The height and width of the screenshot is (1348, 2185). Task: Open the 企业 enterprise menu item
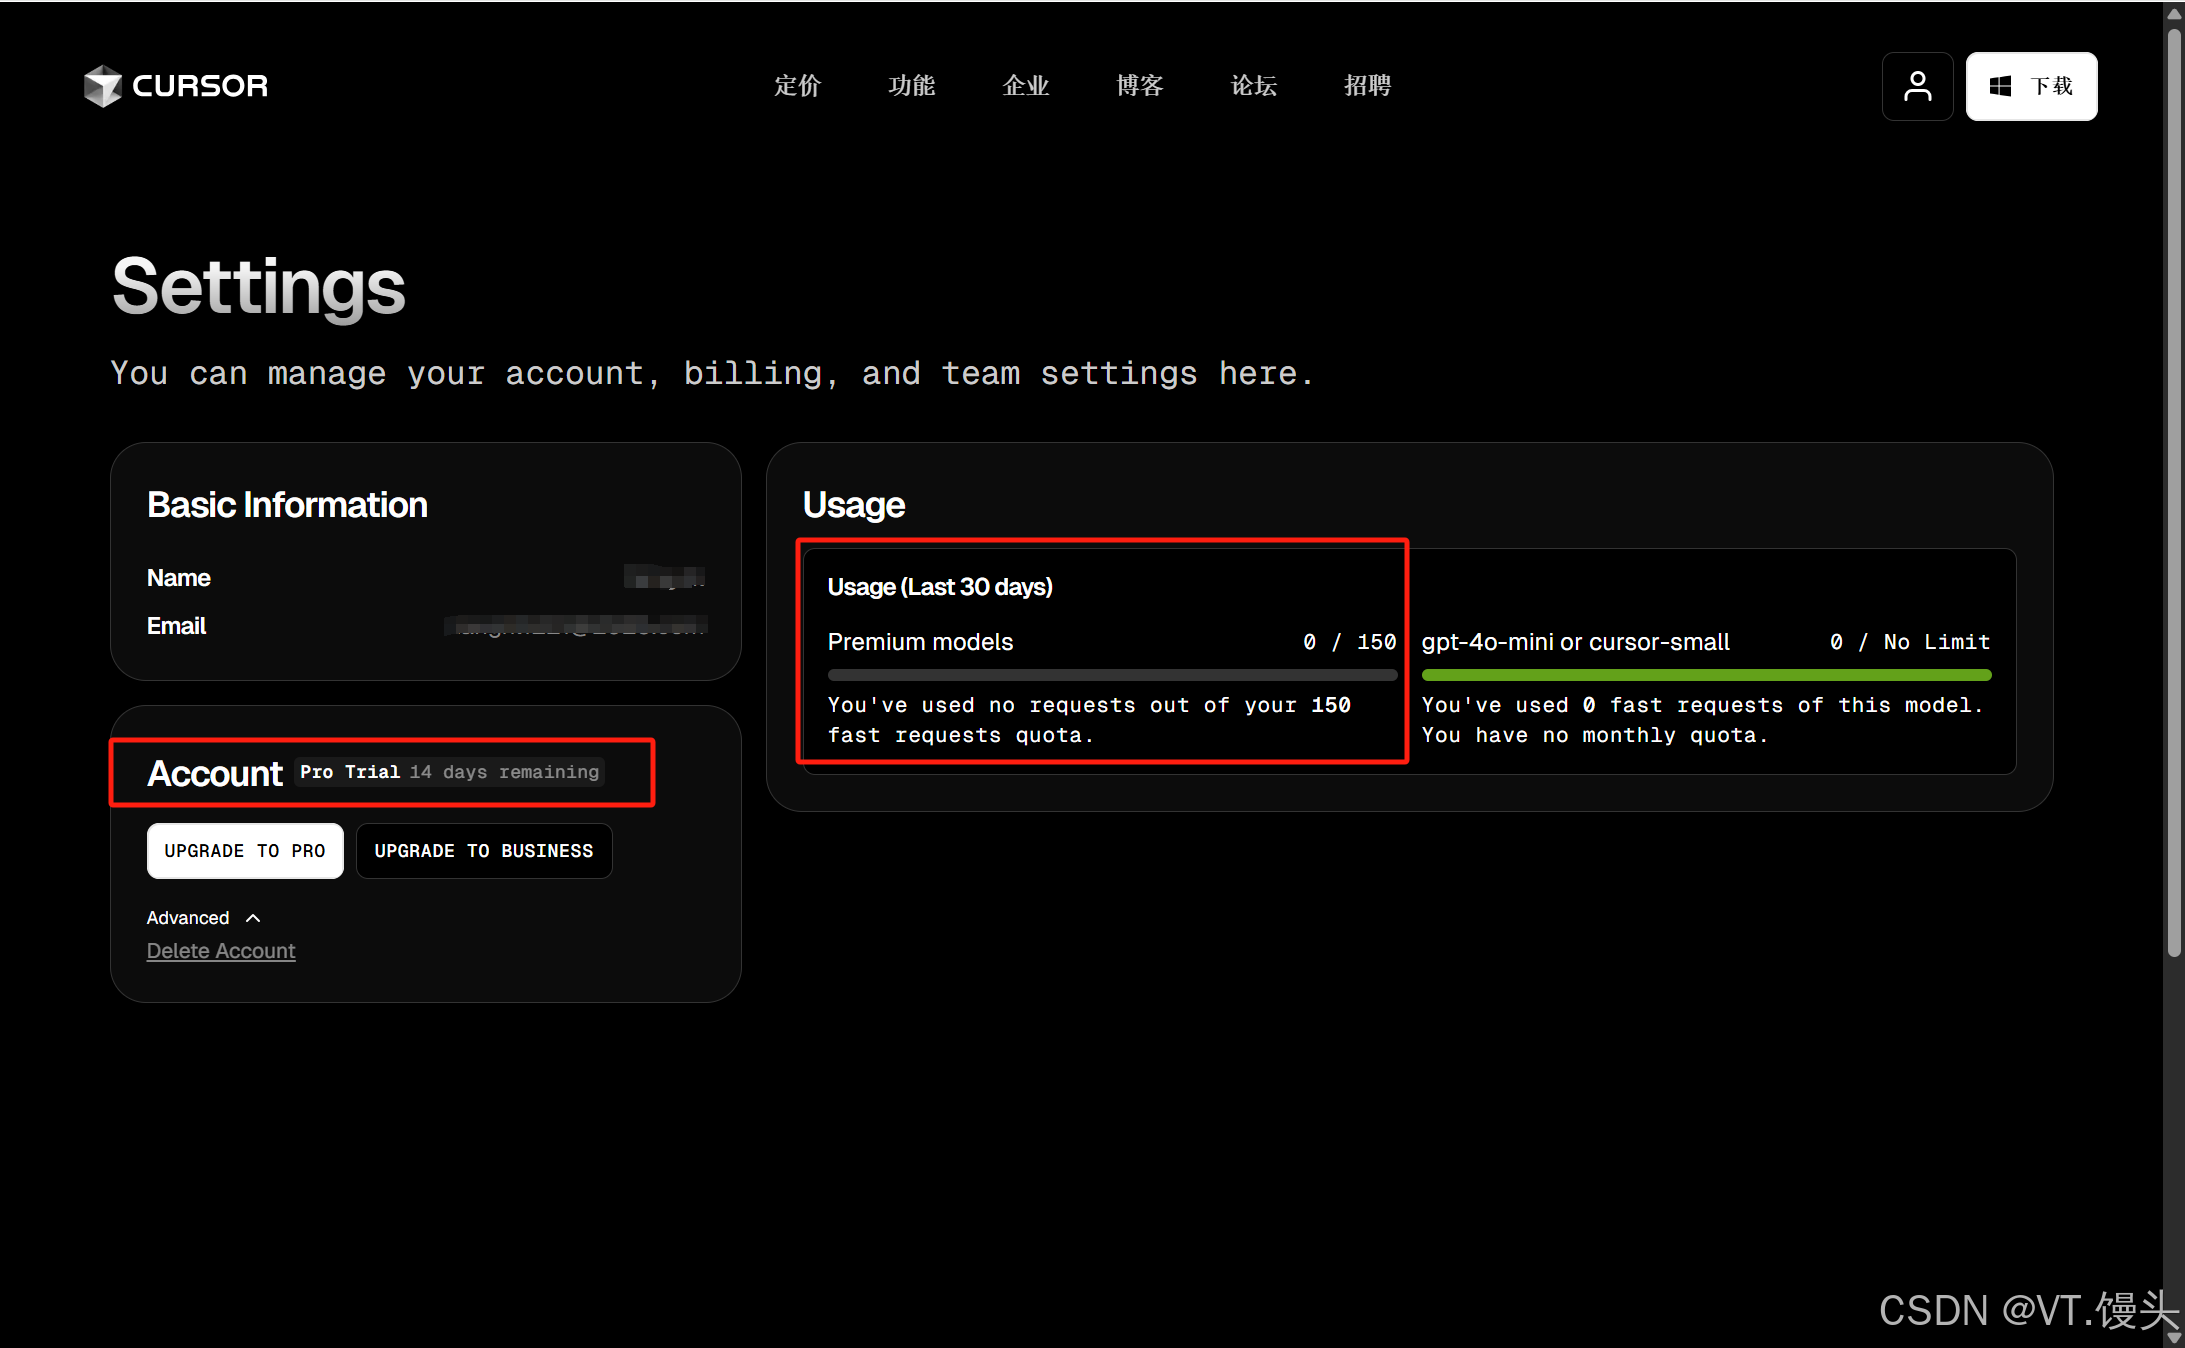click(x=1025, y=86)
